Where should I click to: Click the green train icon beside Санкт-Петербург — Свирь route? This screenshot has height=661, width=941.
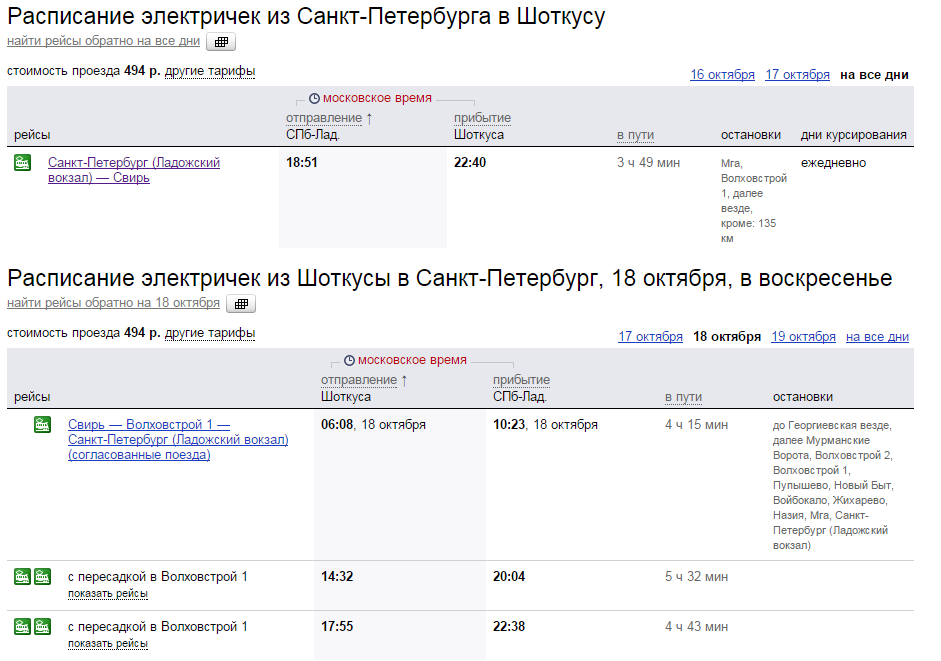[22, 161]
